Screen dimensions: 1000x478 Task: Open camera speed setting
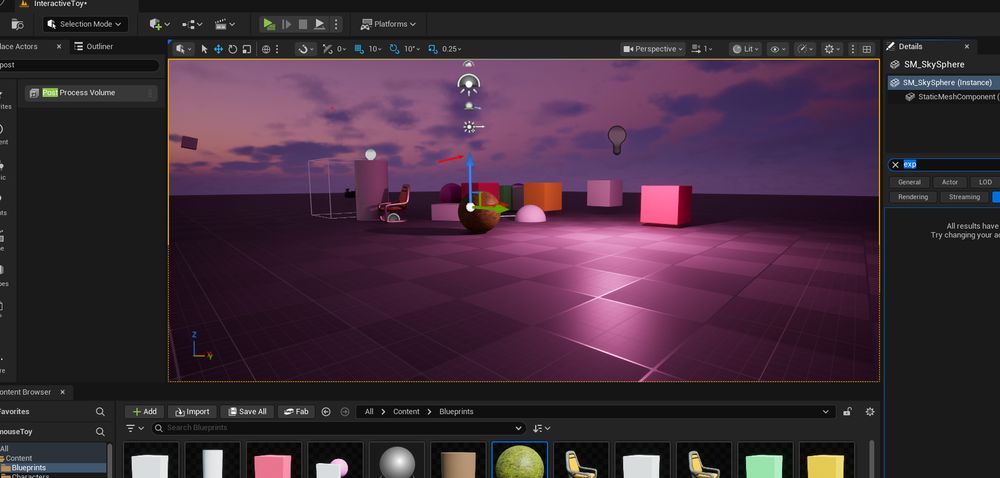pyautogui.click(x=701, y=49)
